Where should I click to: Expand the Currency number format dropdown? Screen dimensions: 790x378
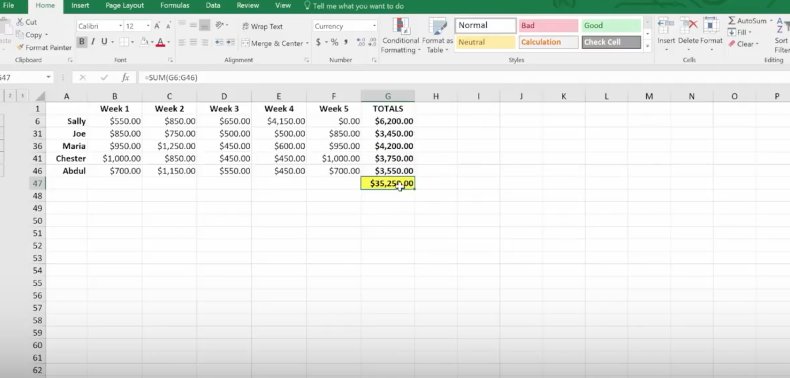[x=374, y=26]
